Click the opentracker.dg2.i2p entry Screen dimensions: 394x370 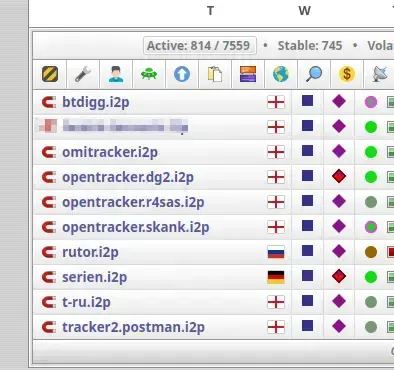click(x=128, y=177)
